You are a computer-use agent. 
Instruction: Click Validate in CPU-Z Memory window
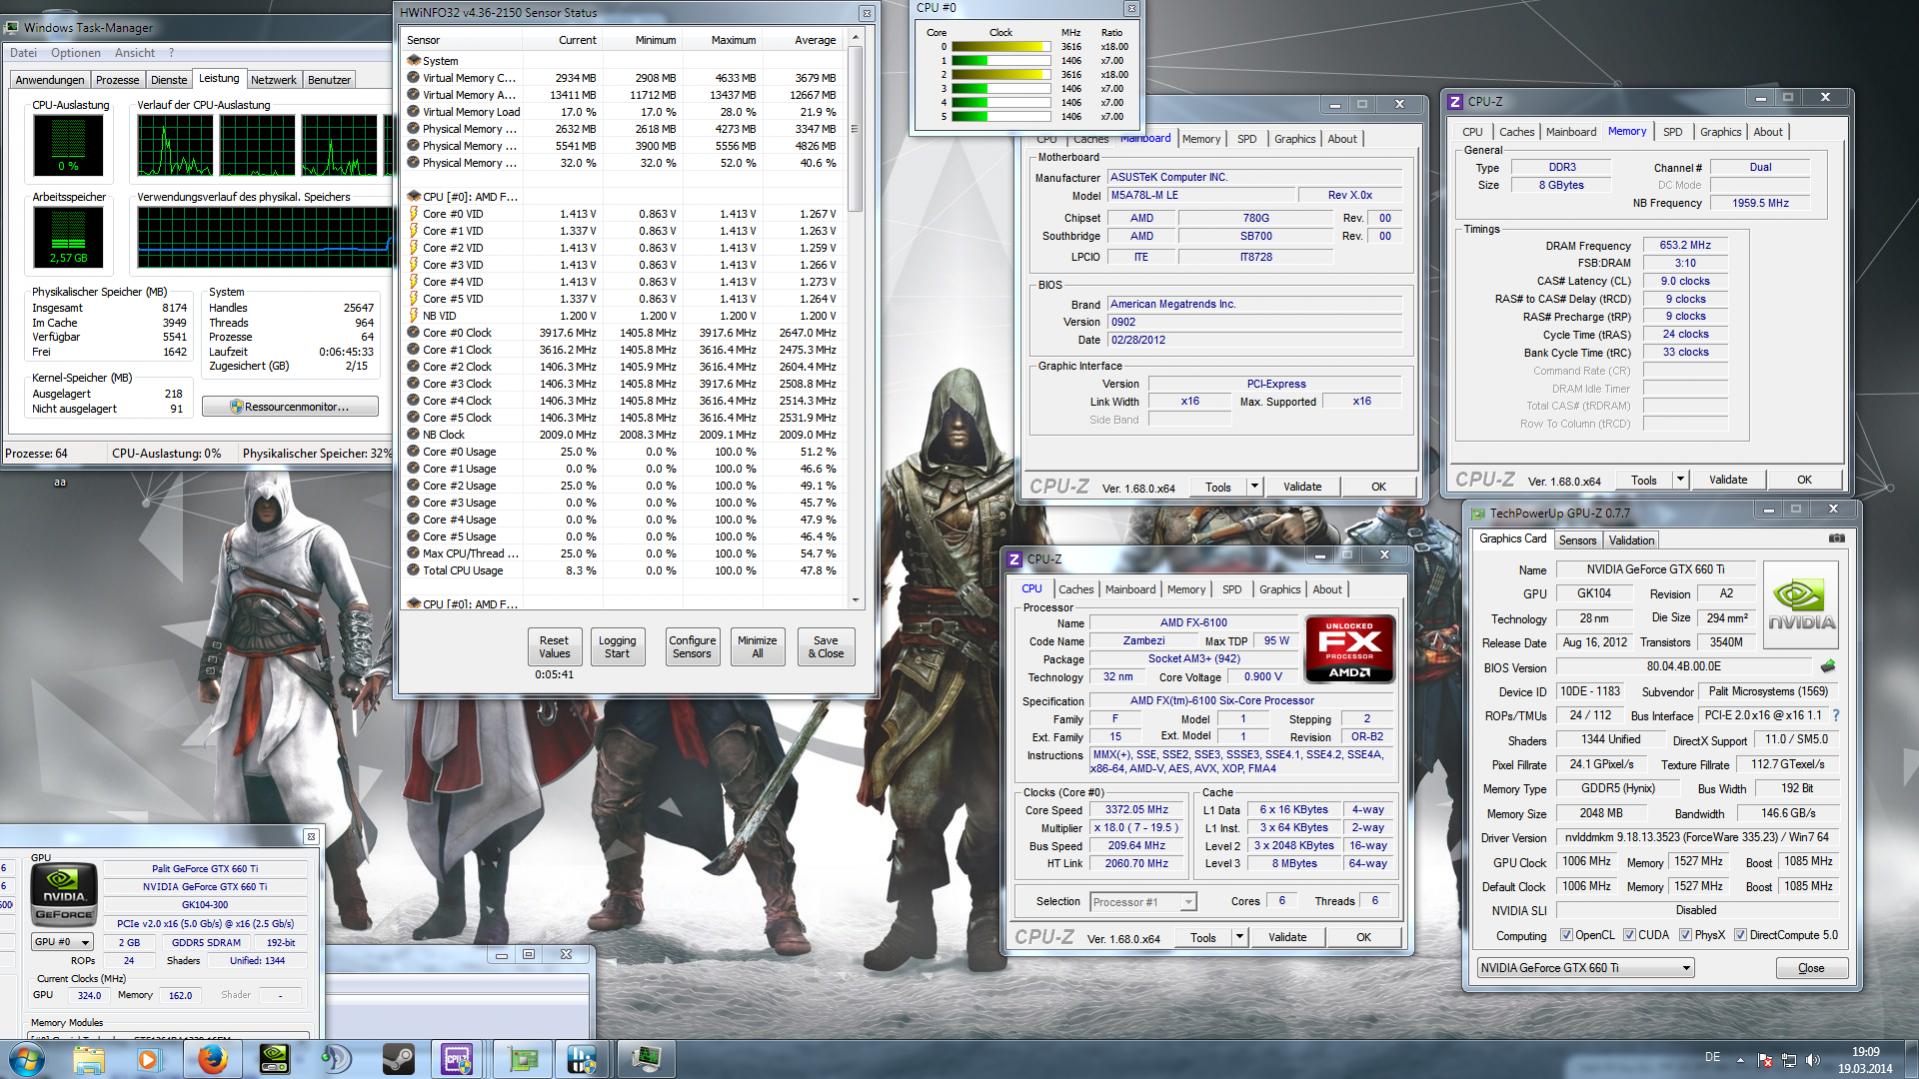tap(1728, 480)
